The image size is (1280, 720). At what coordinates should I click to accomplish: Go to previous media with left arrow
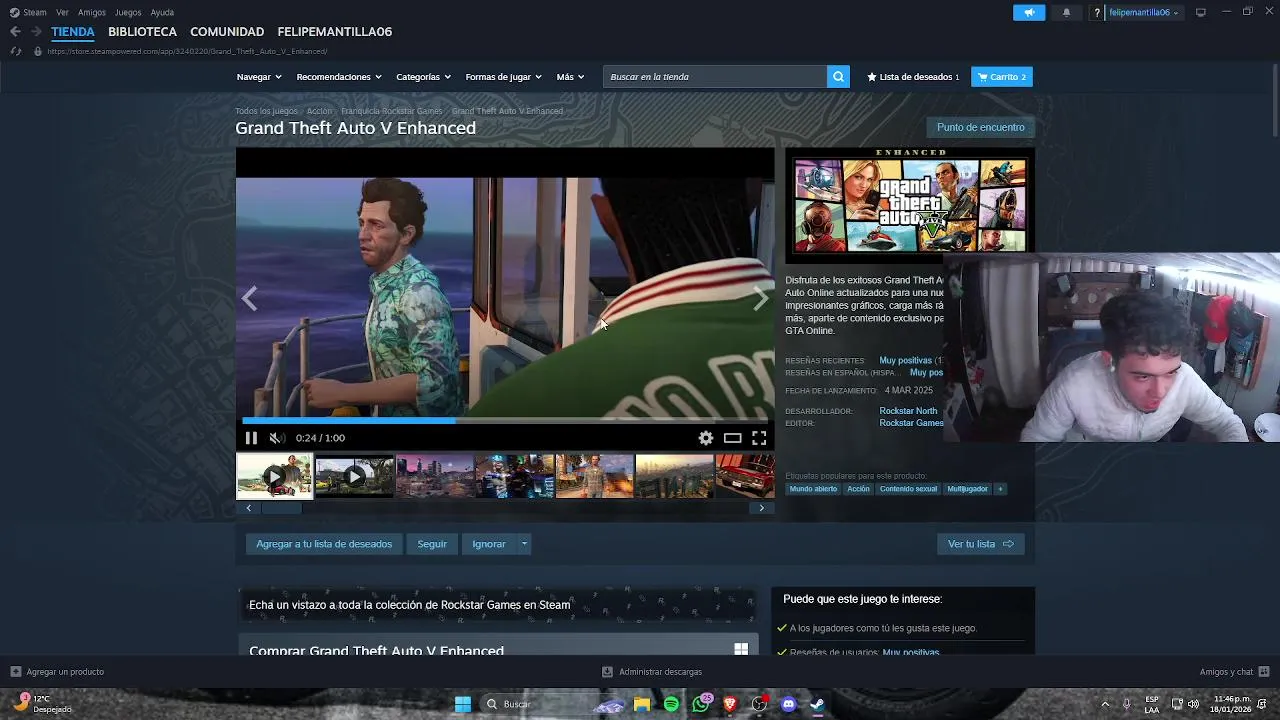coord(249,298)
